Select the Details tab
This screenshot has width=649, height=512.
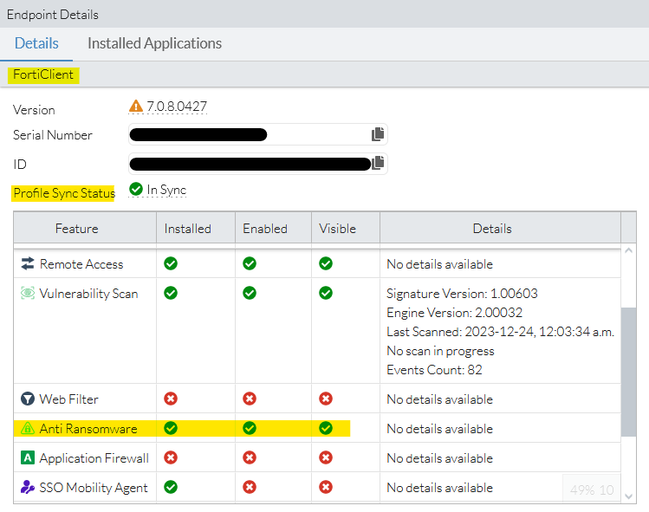click(36, 44)
